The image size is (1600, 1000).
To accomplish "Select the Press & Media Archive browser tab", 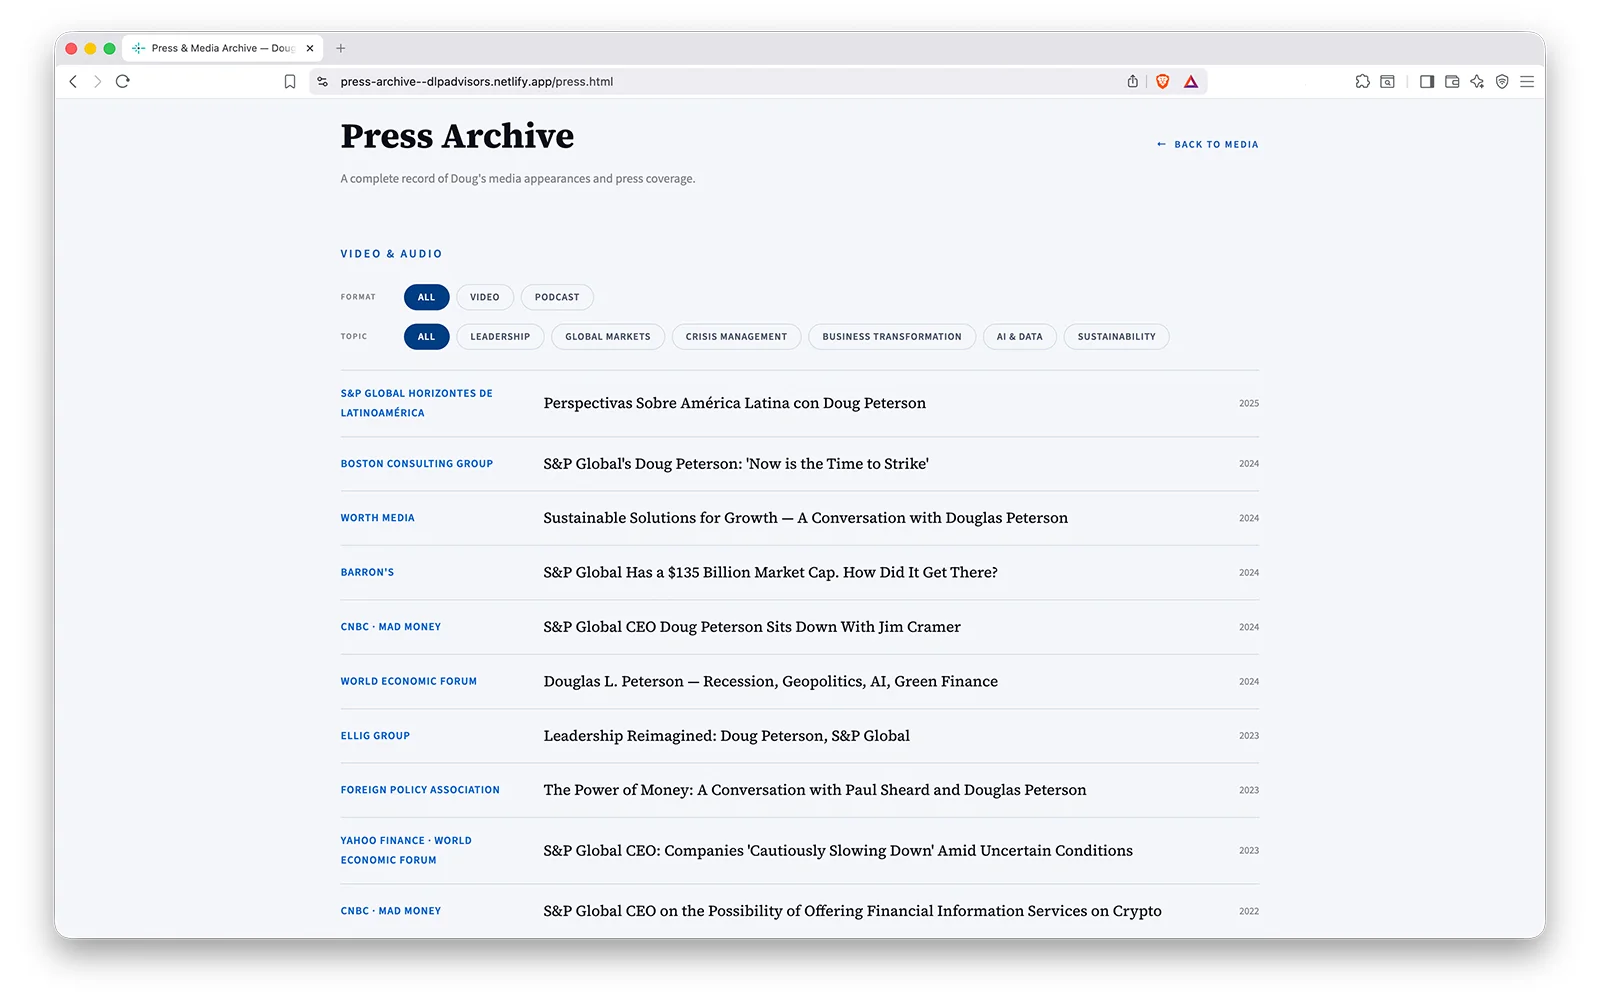I will [x=222, y=48].
